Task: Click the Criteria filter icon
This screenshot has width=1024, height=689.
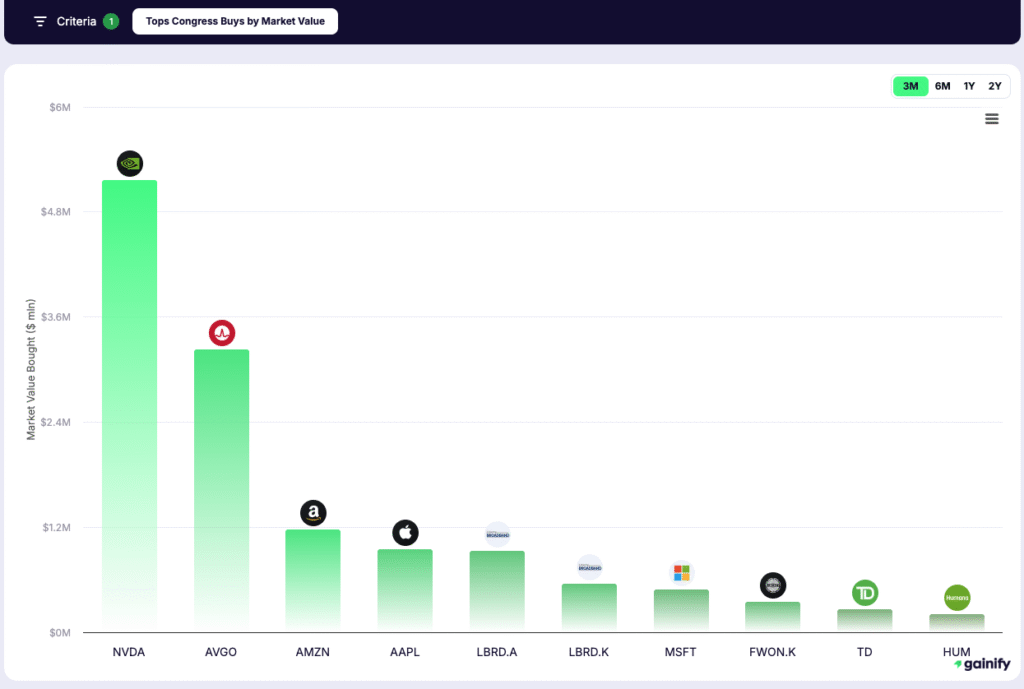Action: [x=40, y=22]
